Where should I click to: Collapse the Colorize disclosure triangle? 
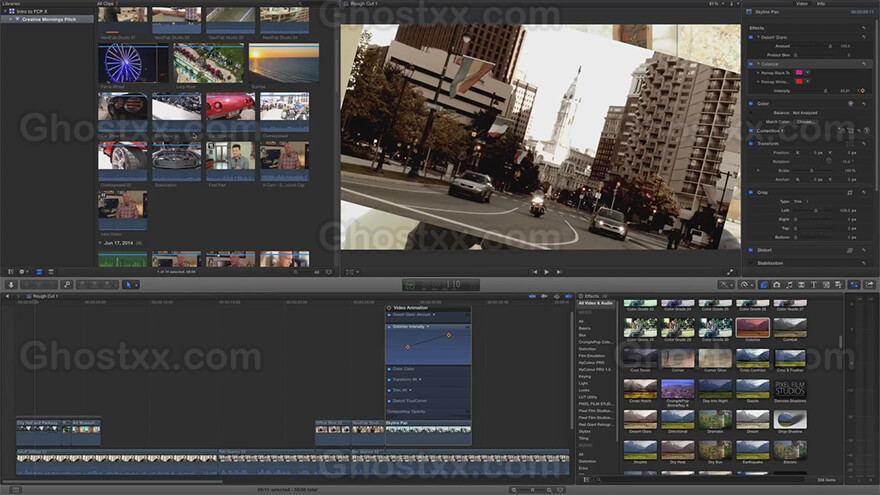(x=758, y=64)
